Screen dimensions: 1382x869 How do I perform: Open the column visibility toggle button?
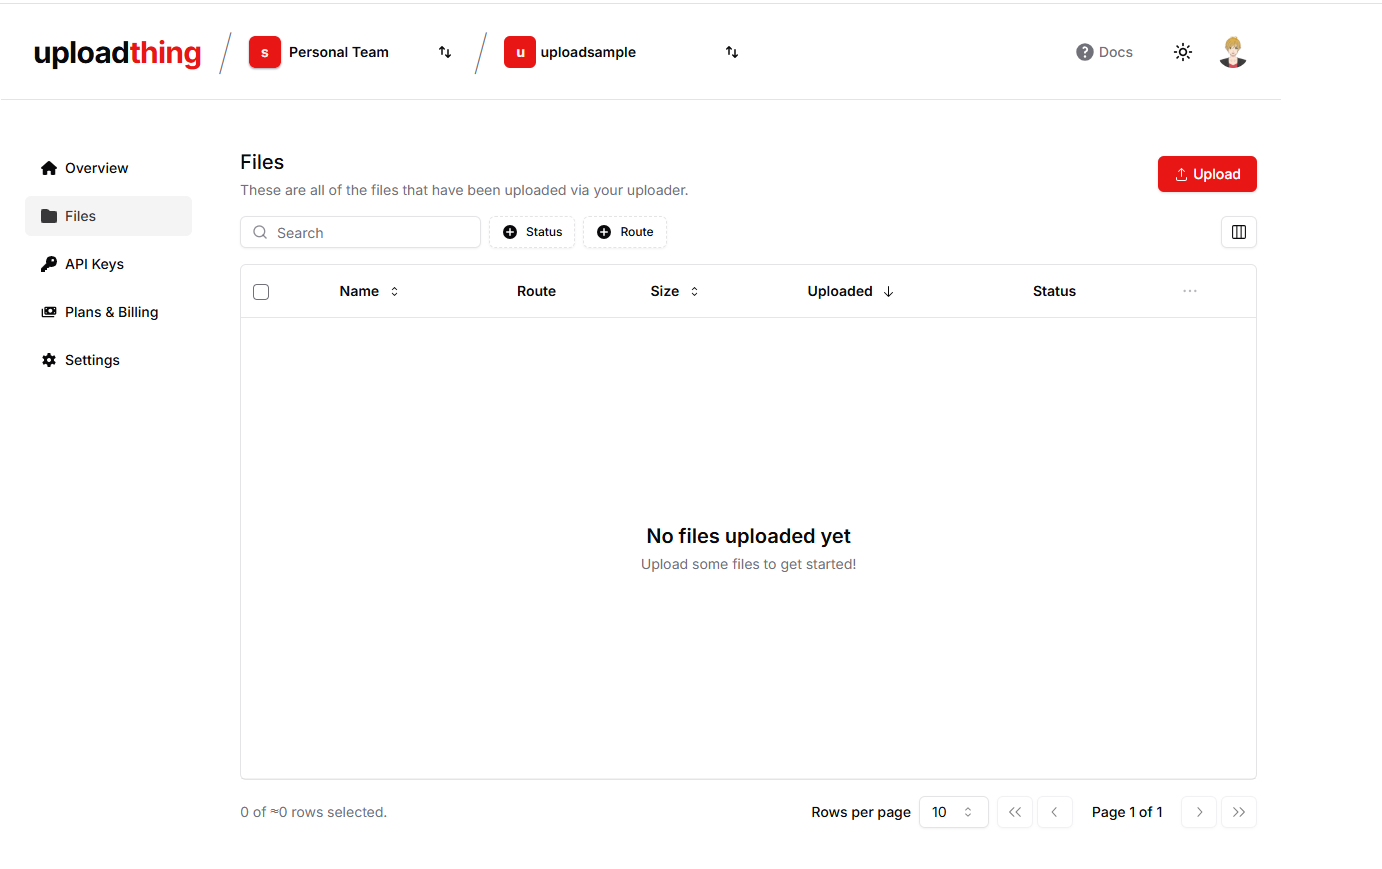1239,232
